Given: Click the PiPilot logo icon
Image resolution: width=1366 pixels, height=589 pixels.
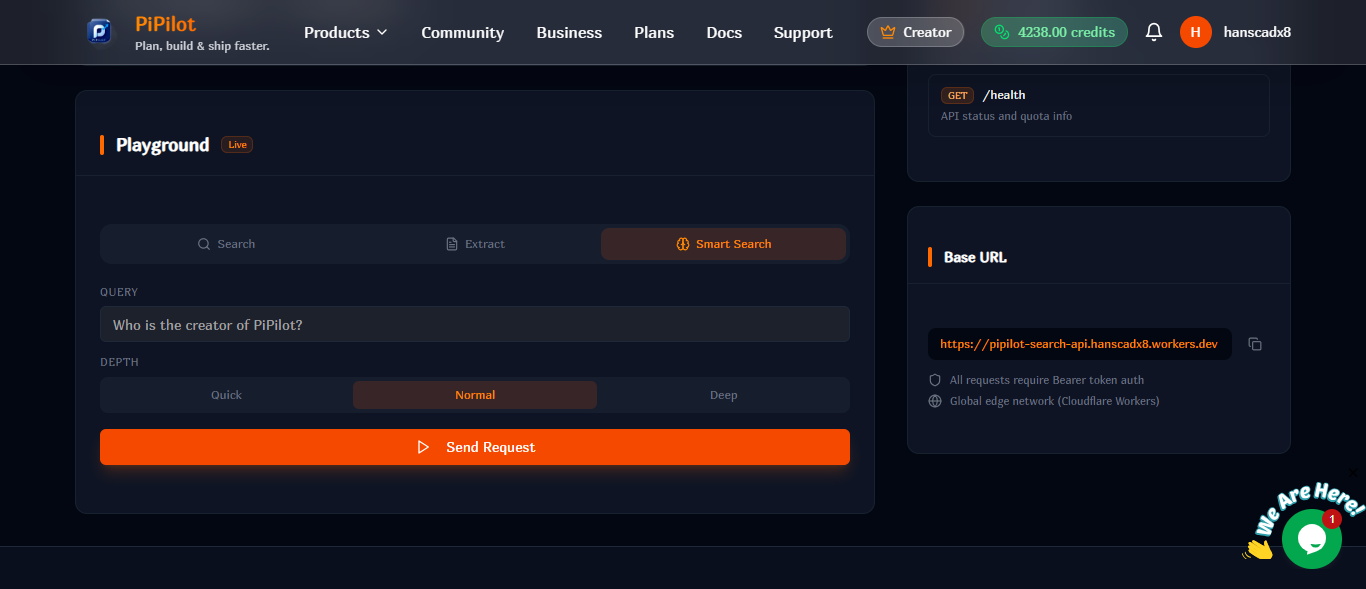Looking at the screenshot, I should (99, 31).
